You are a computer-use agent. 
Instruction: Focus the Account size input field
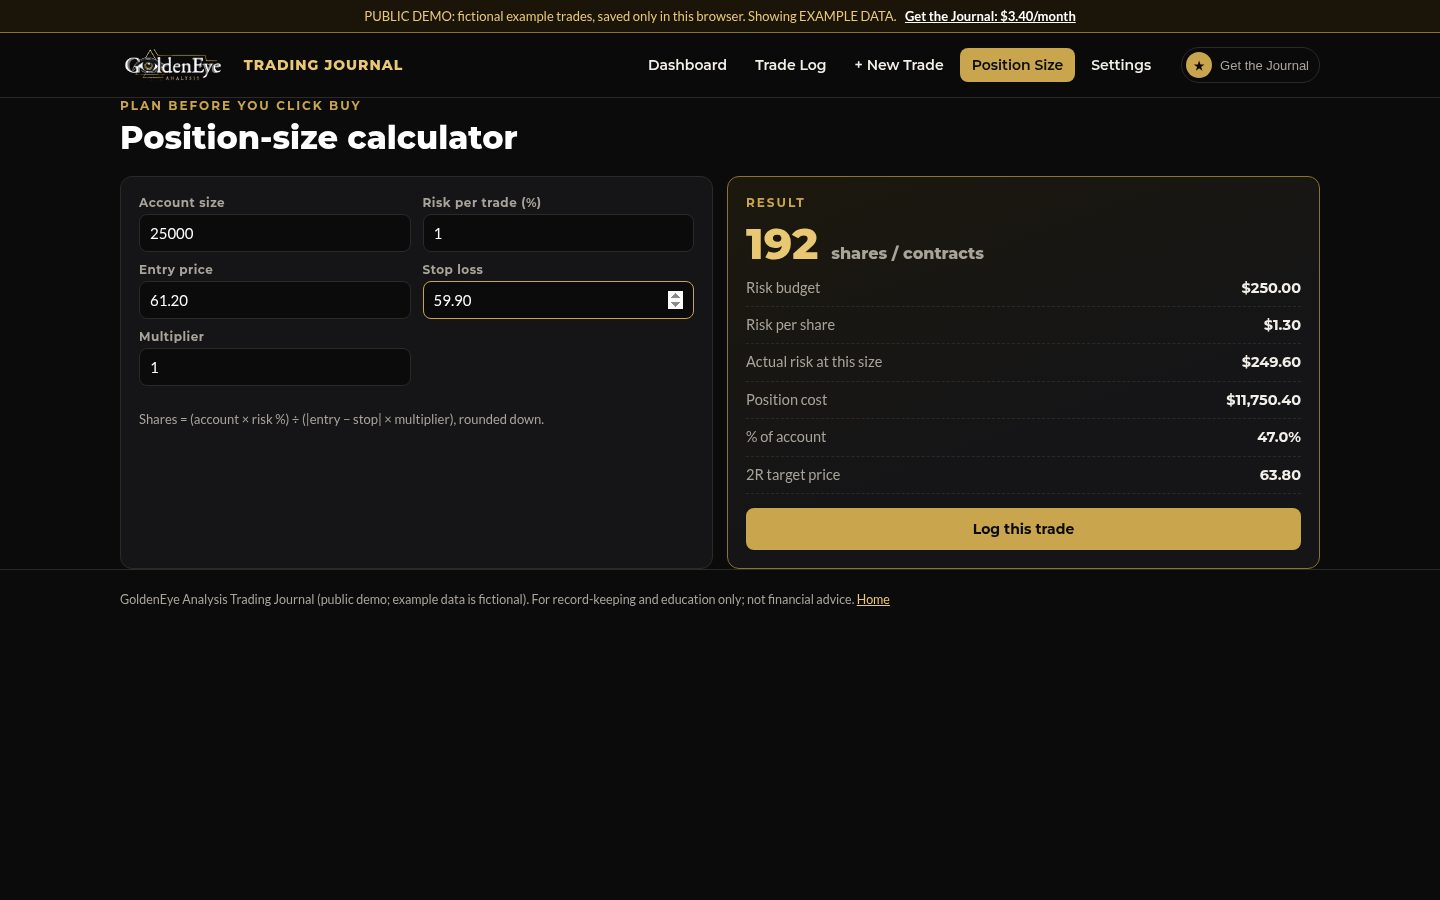274,233
